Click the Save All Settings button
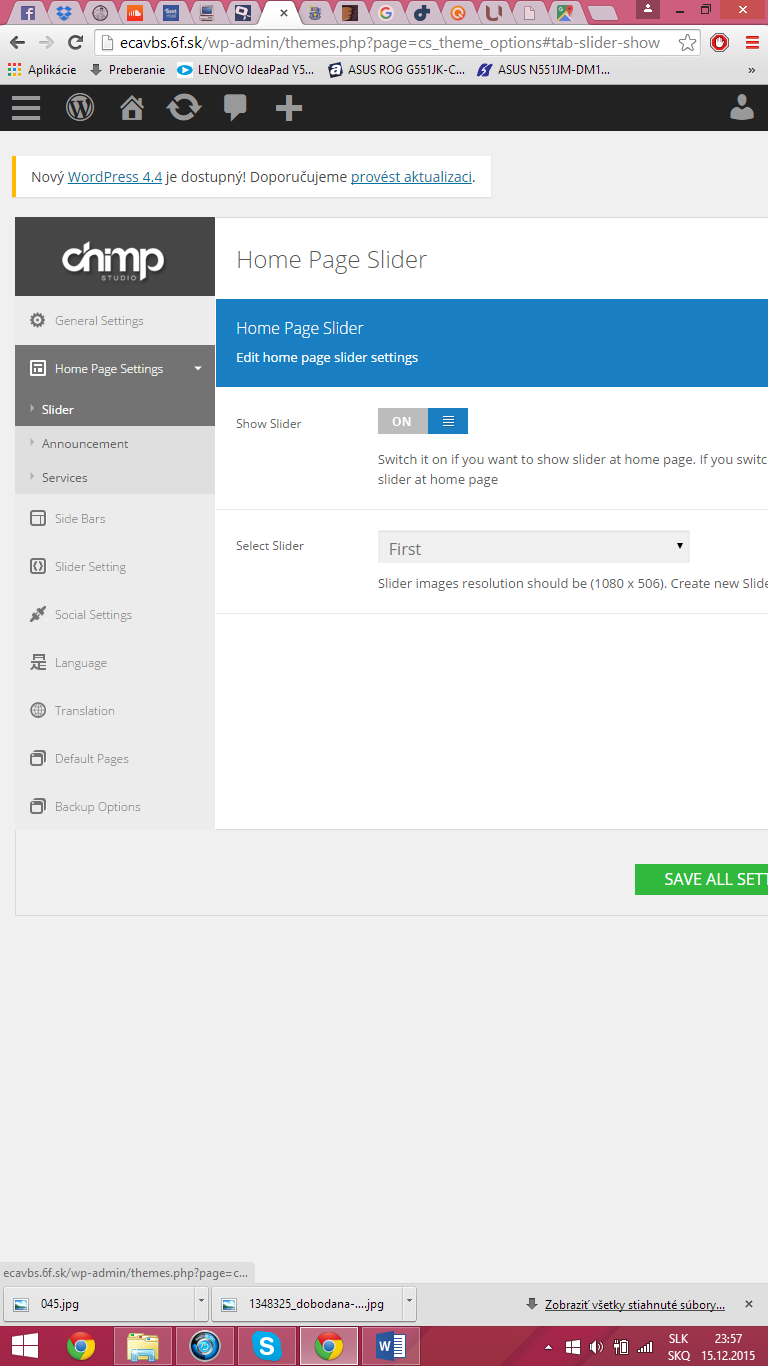The image size is (768, 1366). [x=702, y=879]
